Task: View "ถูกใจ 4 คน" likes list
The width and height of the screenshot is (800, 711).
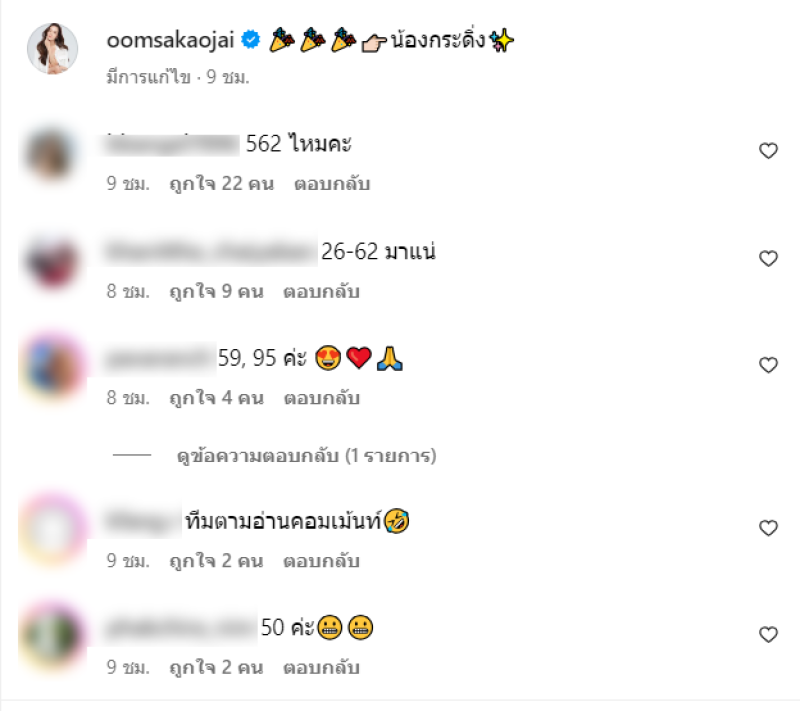Action: 216,398
